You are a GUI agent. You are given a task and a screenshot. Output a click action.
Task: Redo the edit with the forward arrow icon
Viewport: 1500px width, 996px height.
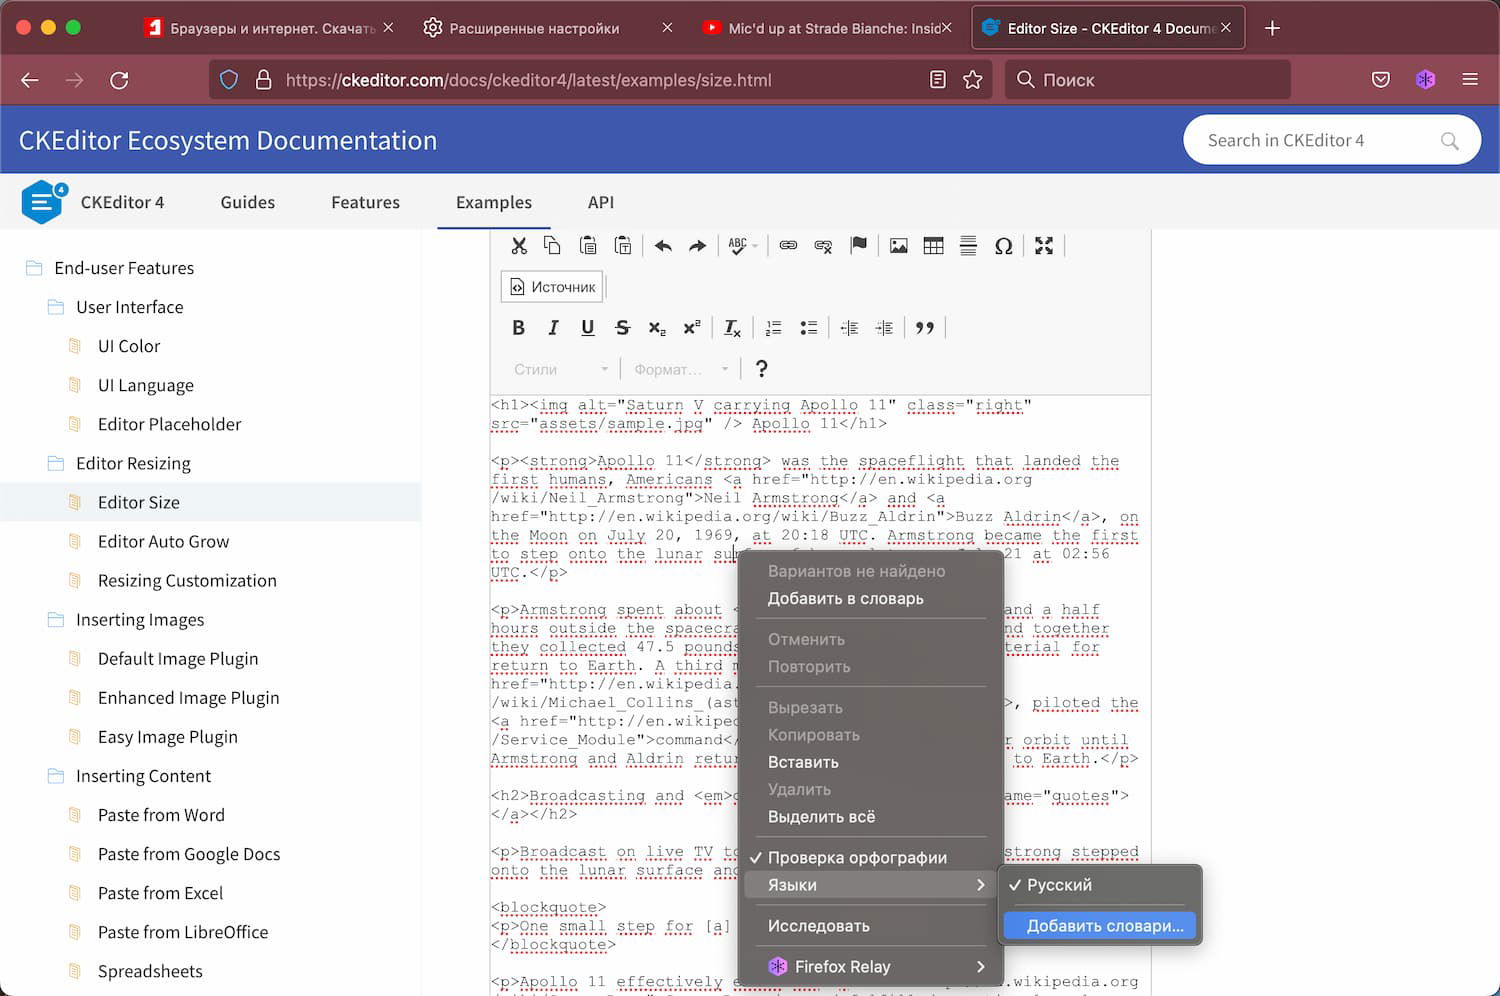pyautogui.click(x=698, y=246)
